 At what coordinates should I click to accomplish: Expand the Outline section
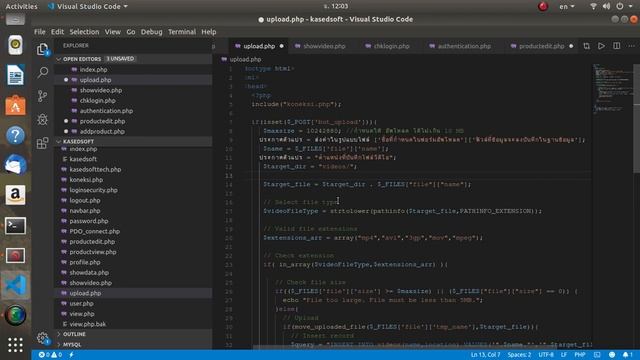133,334
